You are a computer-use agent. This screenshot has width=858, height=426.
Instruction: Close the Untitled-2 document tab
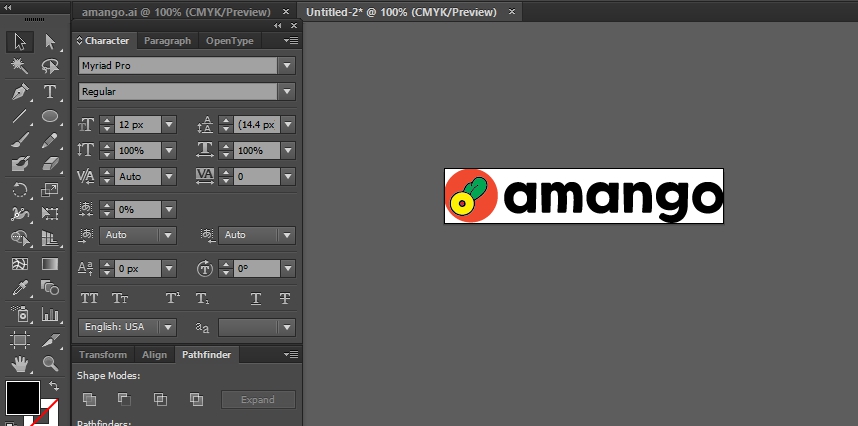(512, 11)
